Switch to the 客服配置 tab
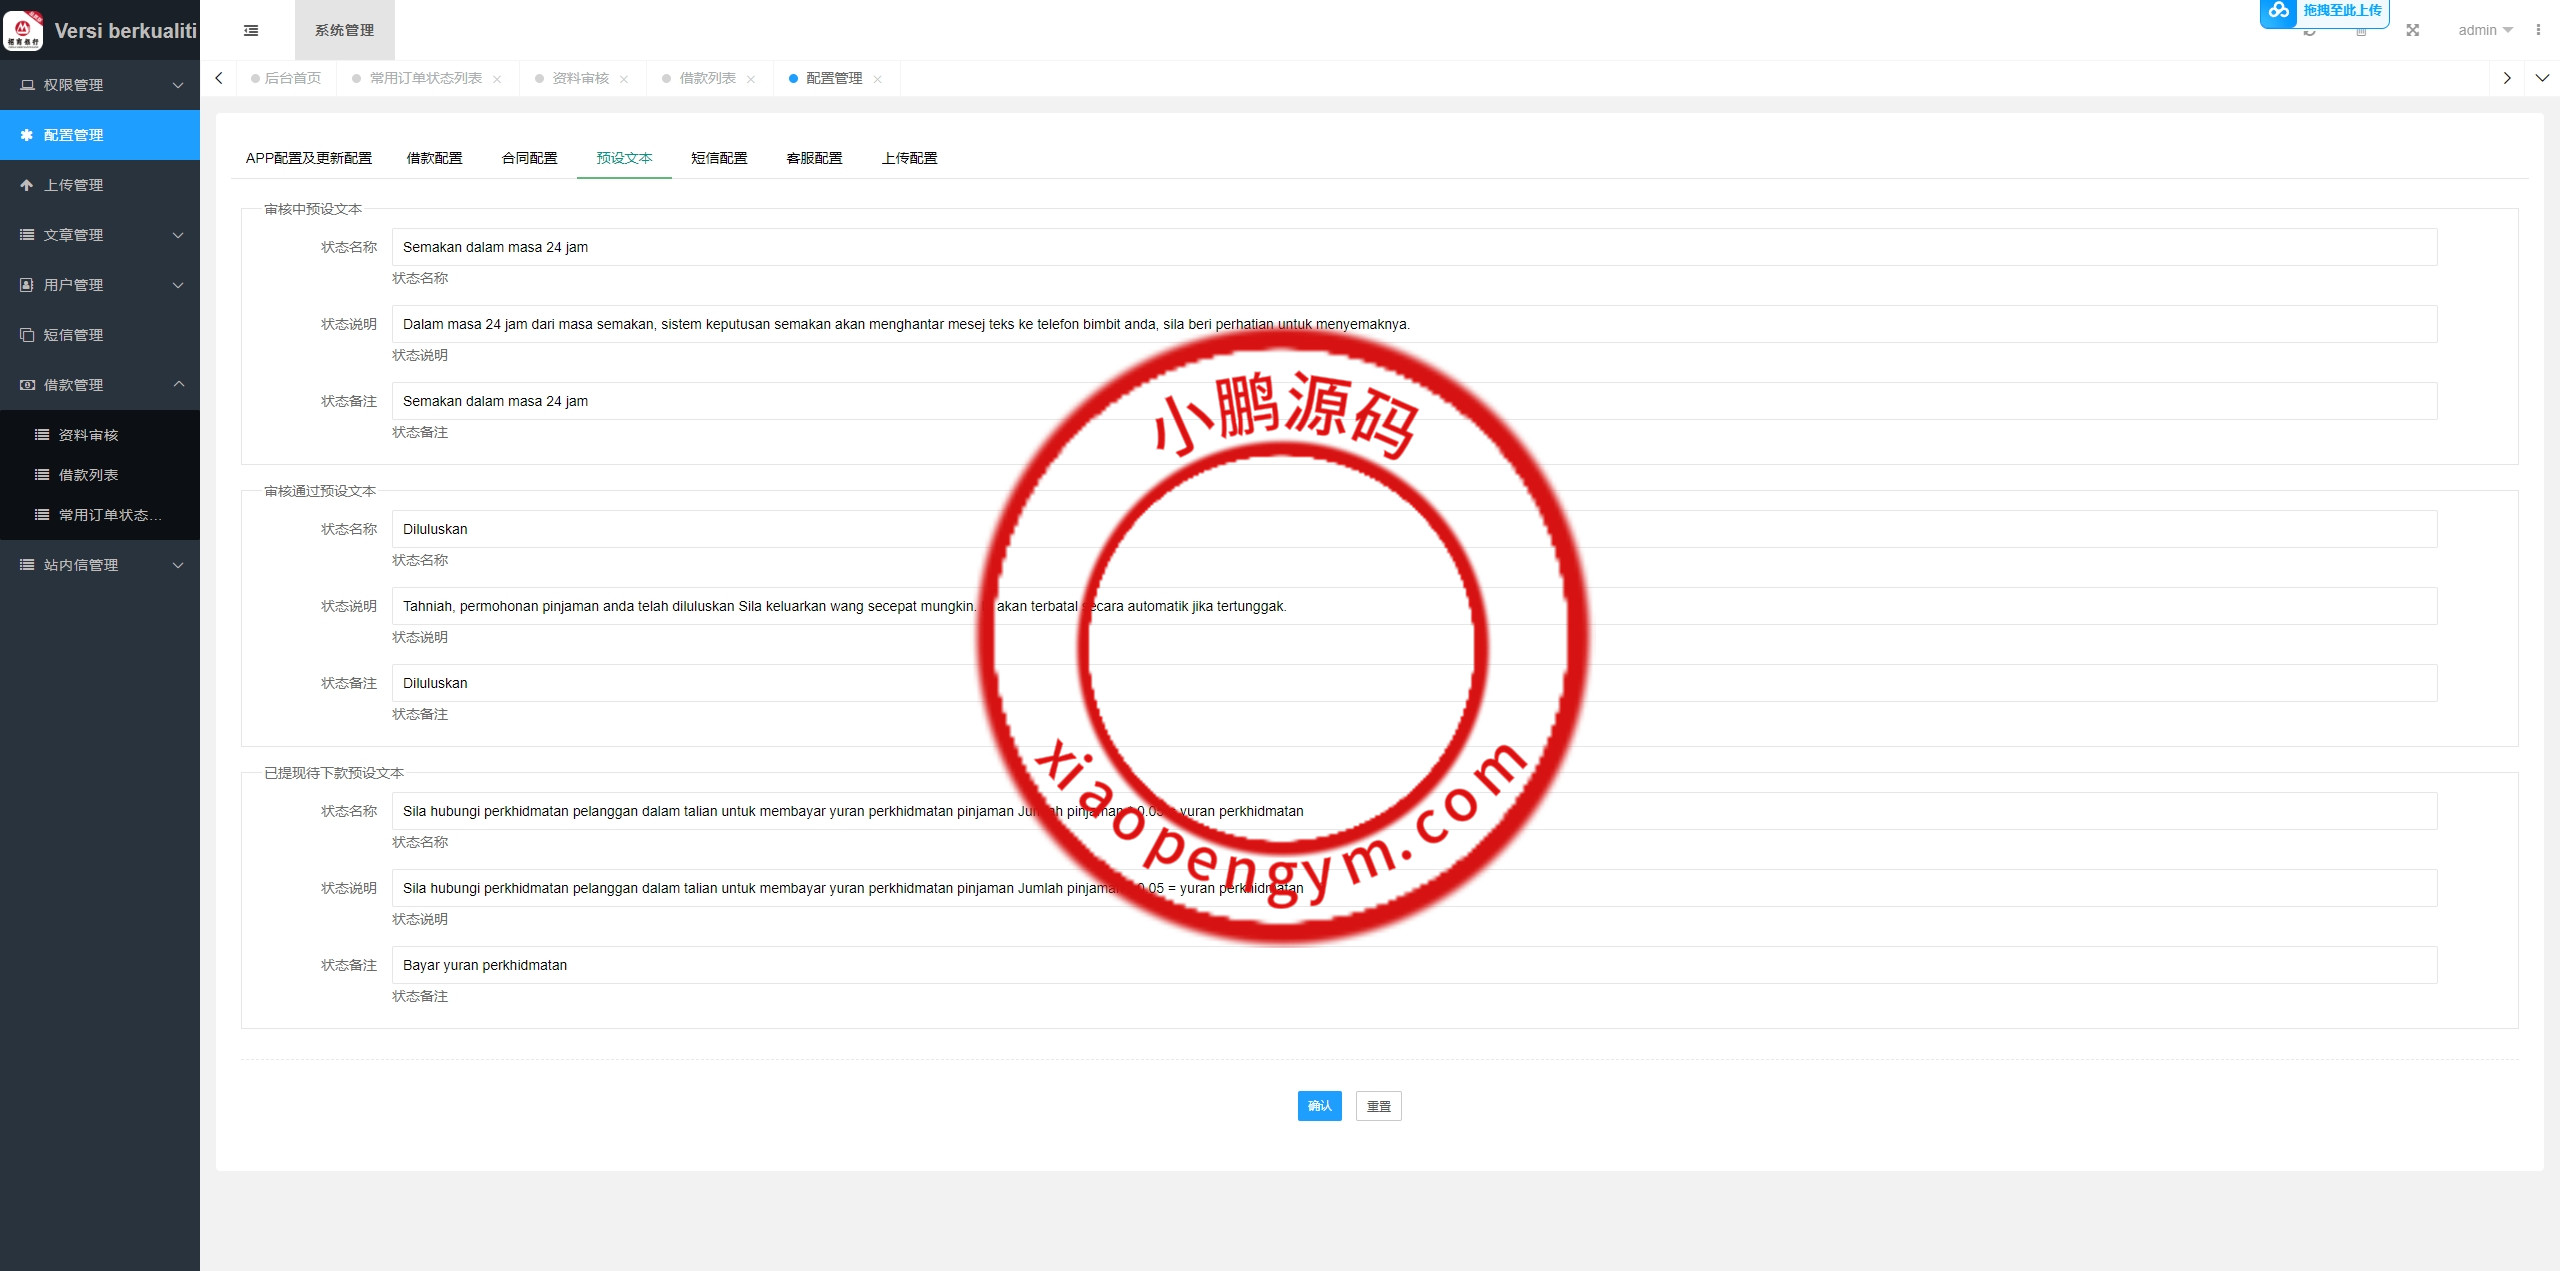 tap(814, 158)
